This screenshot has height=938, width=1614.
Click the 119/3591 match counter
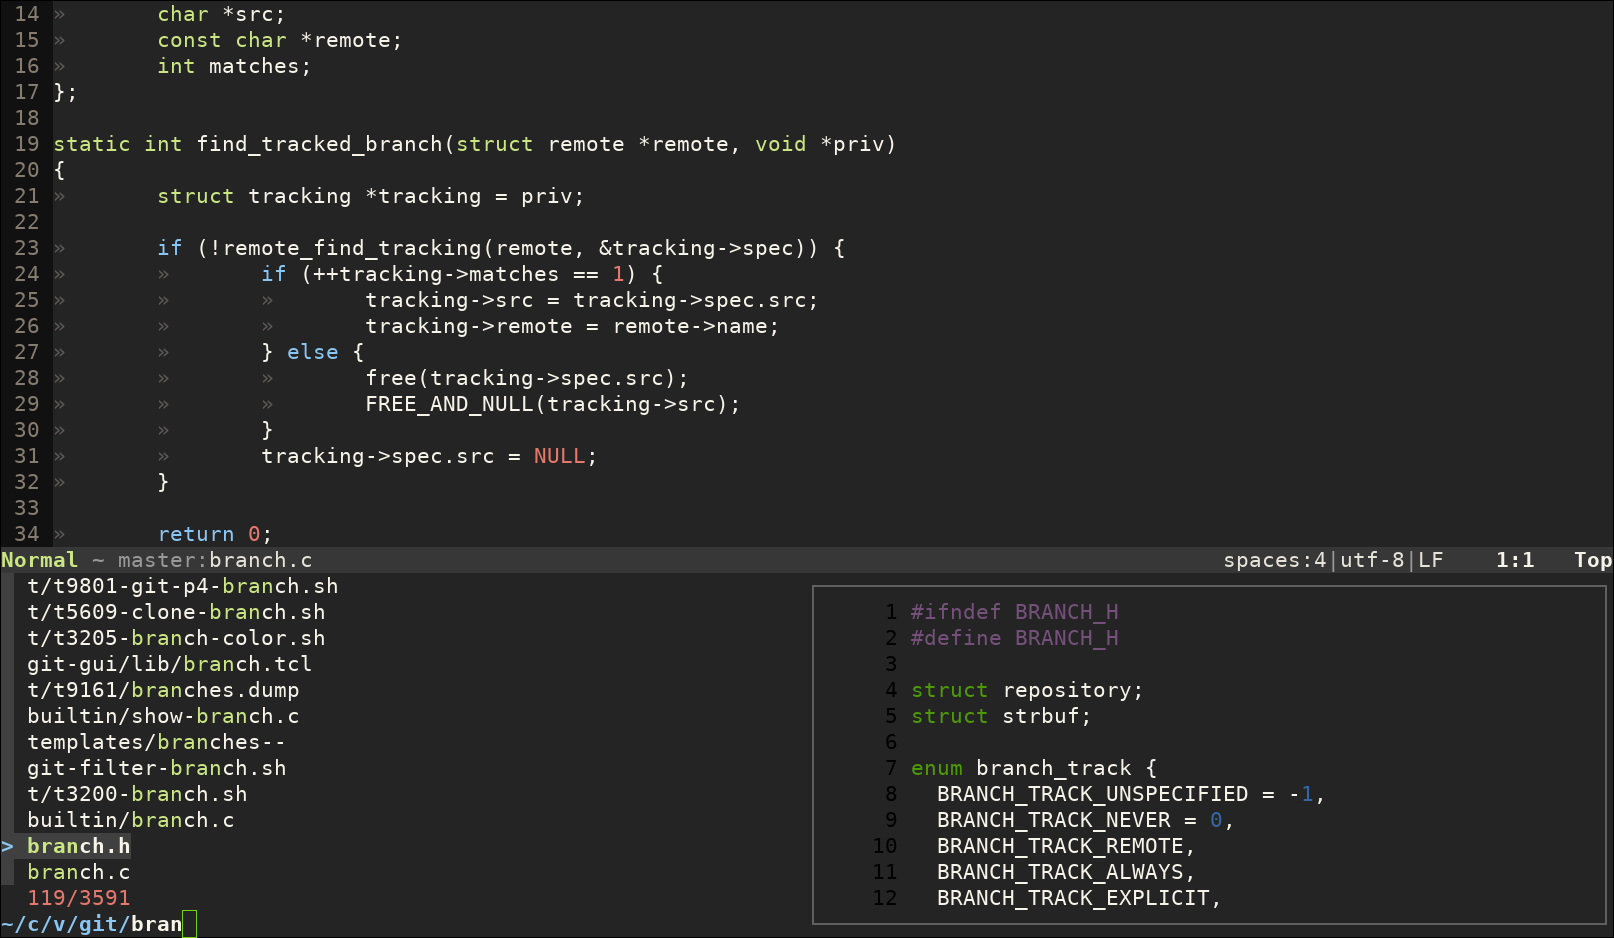[79, 898]
